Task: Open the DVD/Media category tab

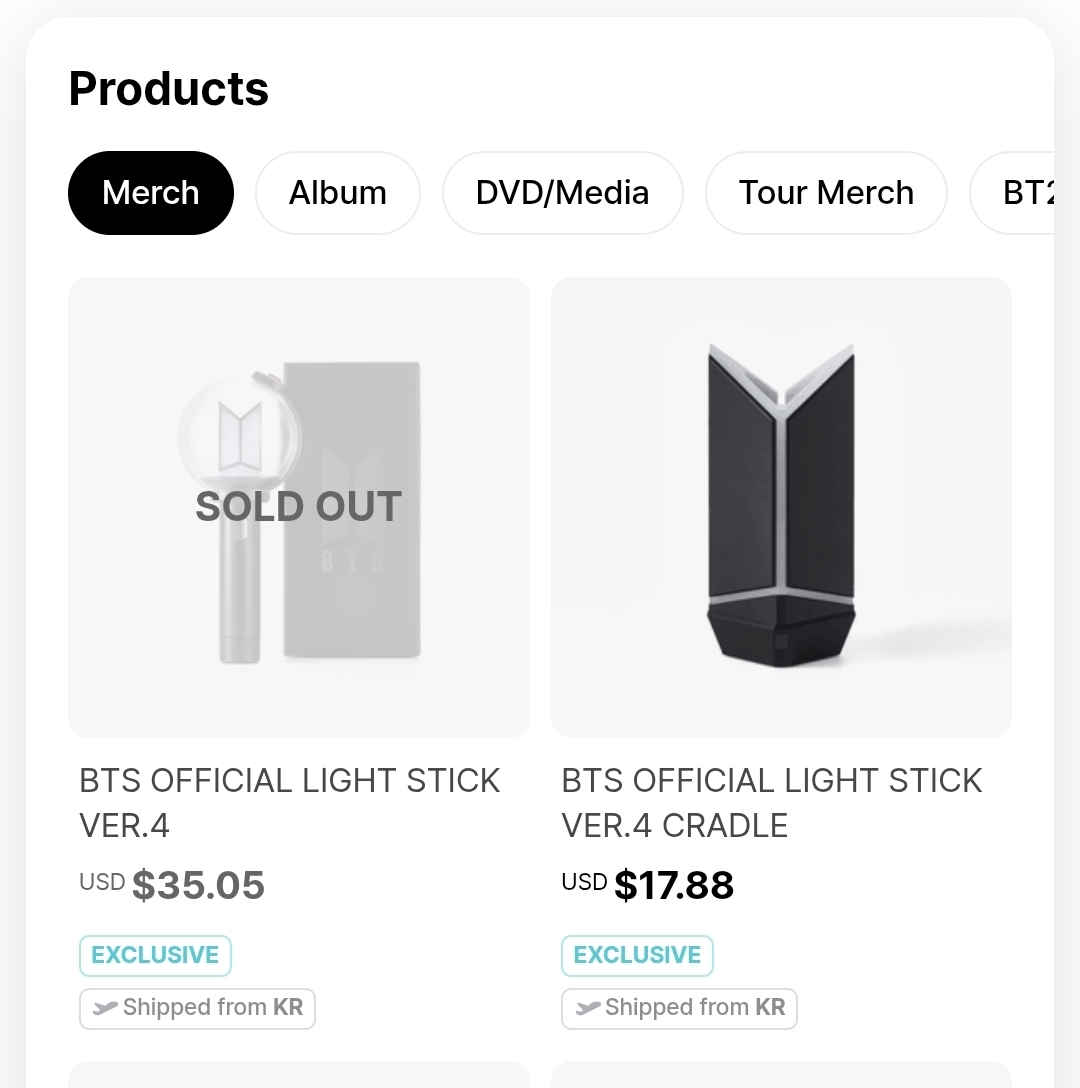Action: pos(562,193)
